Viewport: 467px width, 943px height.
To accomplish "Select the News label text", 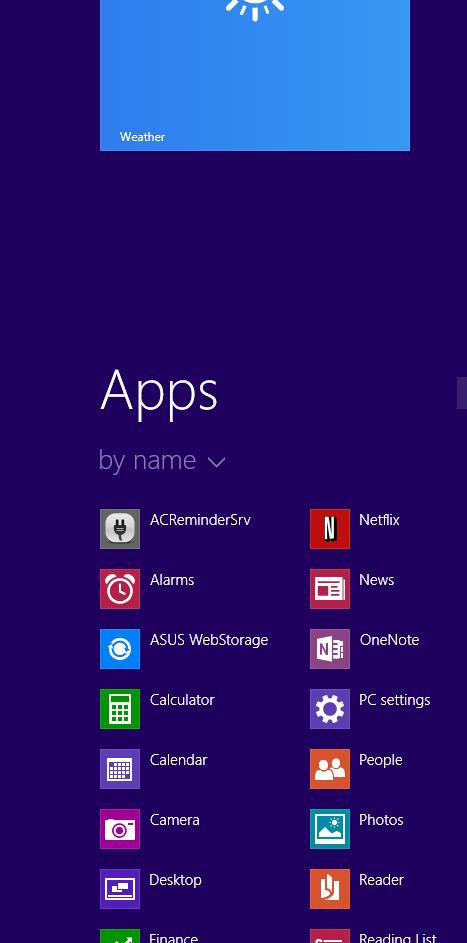I will click(376, 580).
